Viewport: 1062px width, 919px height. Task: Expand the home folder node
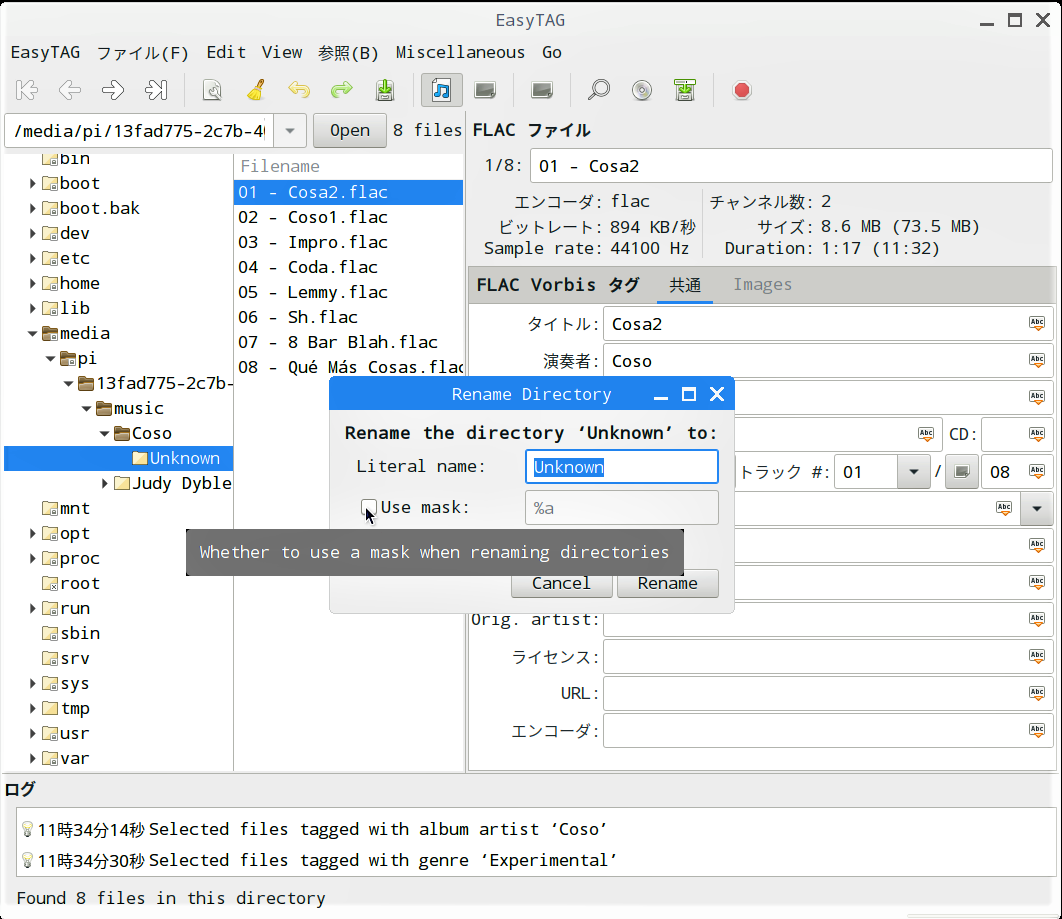point(32,284)
